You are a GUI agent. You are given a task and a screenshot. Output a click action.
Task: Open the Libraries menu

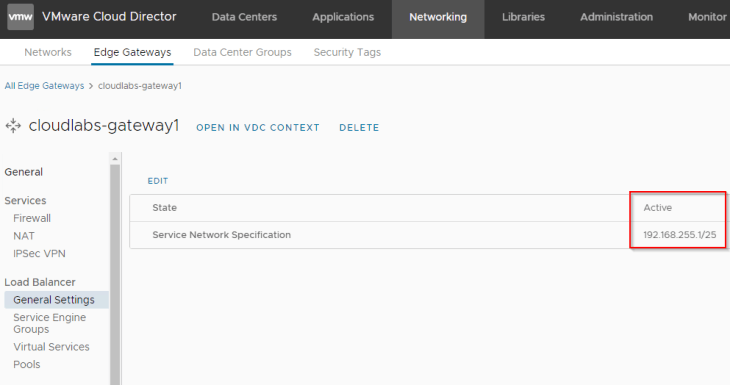[523, 17]
